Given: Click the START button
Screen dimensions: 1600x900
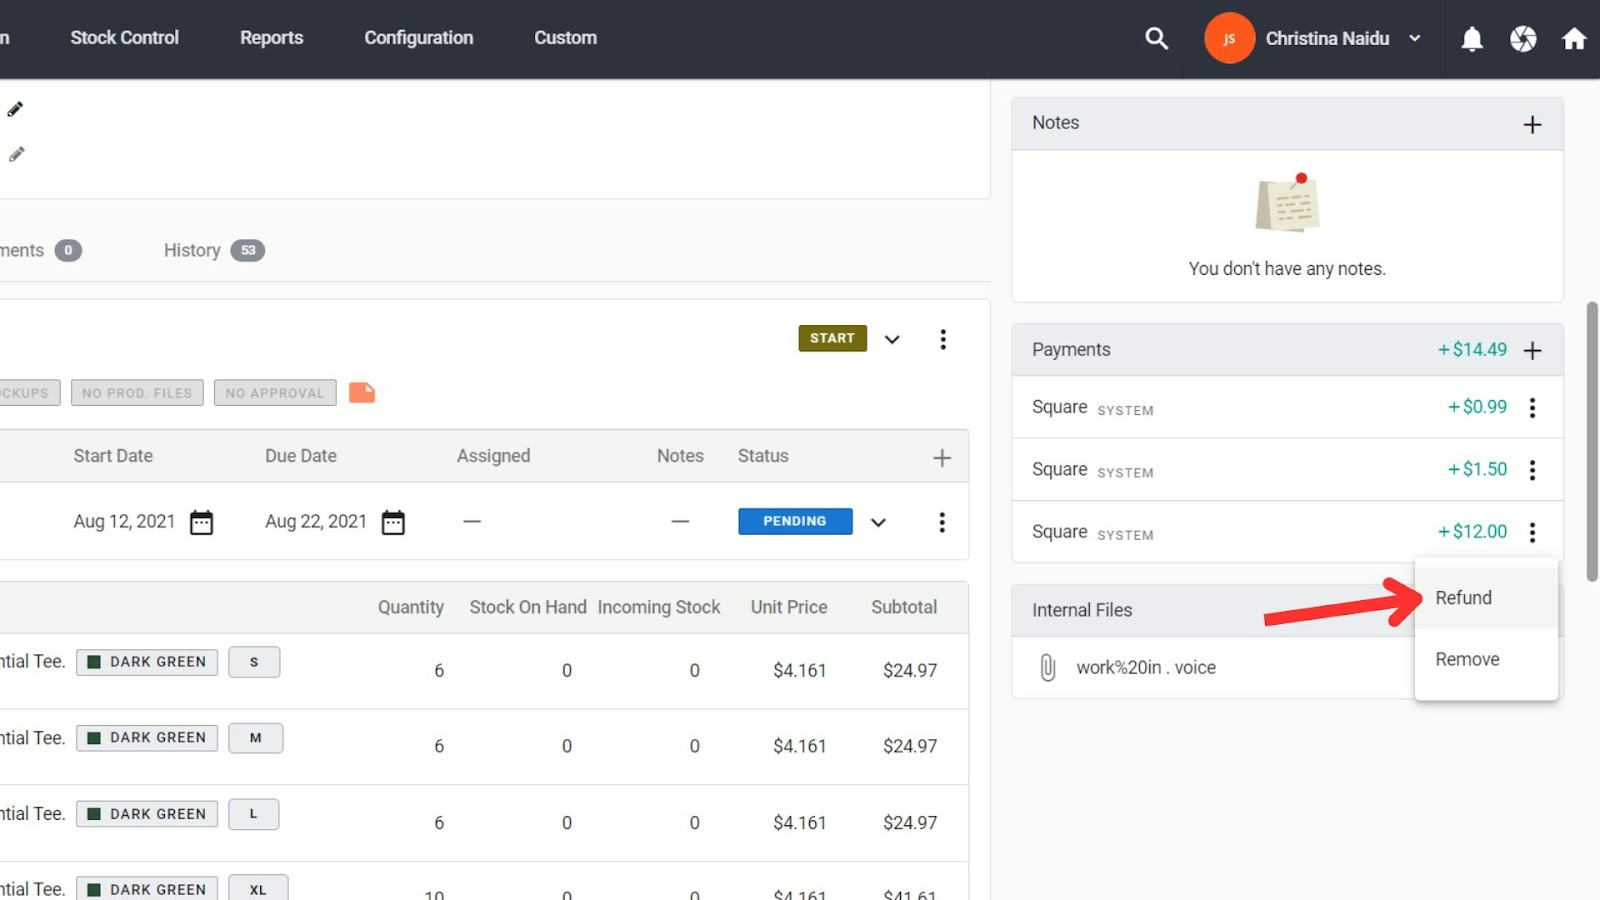Looking at the screenshot, I should pyautogui.click(x=833, y=338).
